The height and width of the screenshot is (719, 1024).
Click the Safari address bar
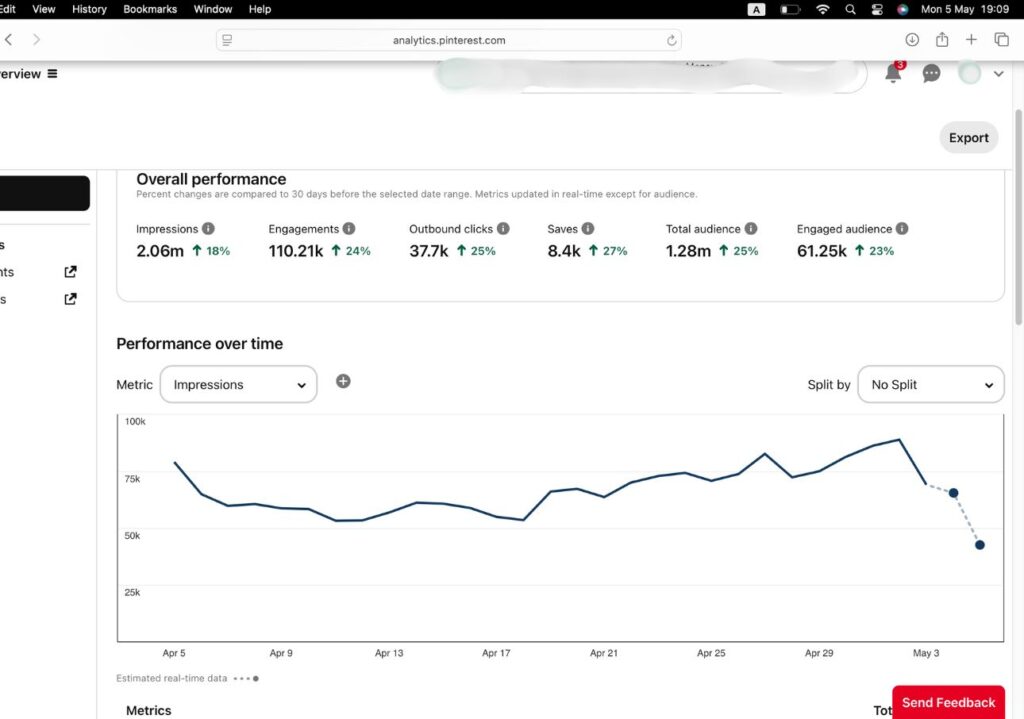coord(449,40)
